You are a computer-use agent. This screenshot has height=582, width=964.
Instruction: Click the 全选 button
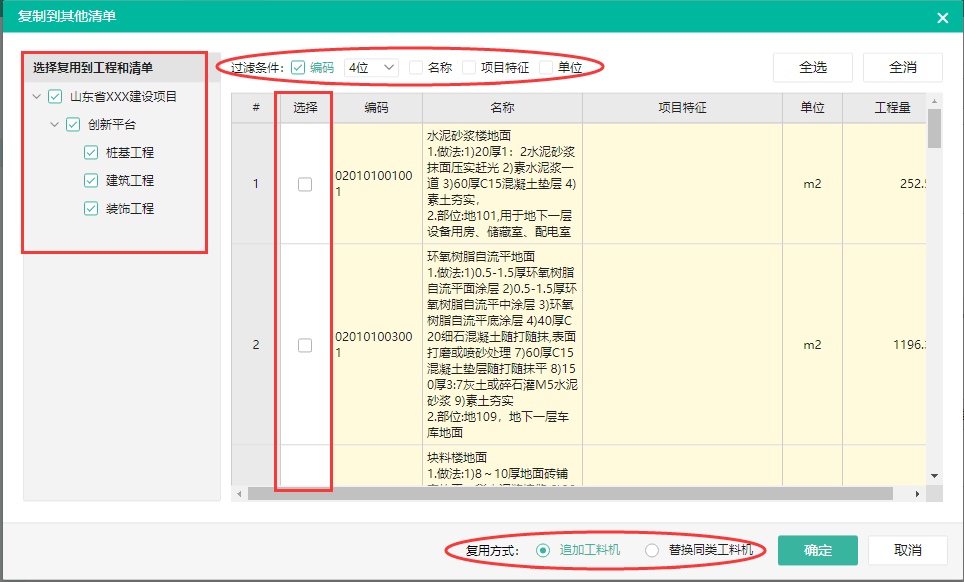pyautogui.click(x=813, y=68)
